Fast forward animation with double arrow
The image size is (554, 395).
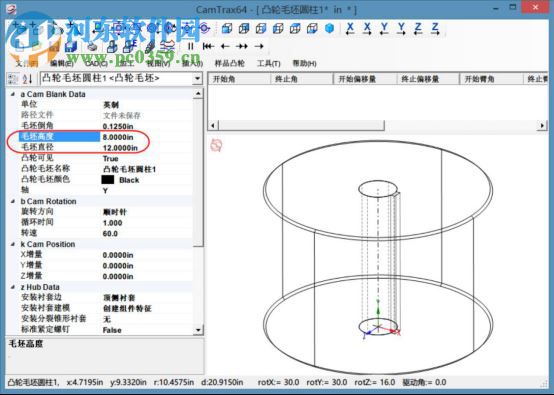click(242, 46)
